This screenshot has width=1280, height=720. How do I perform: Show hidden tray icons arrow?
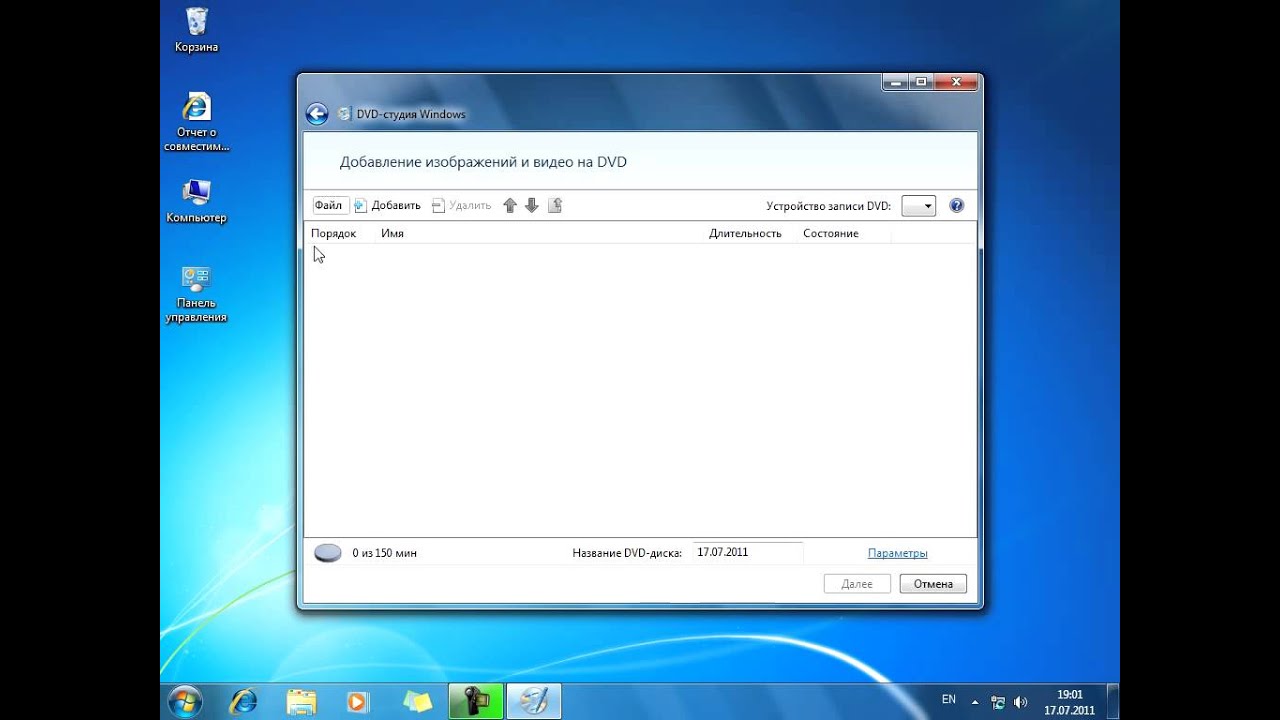(x=975, y=702)
